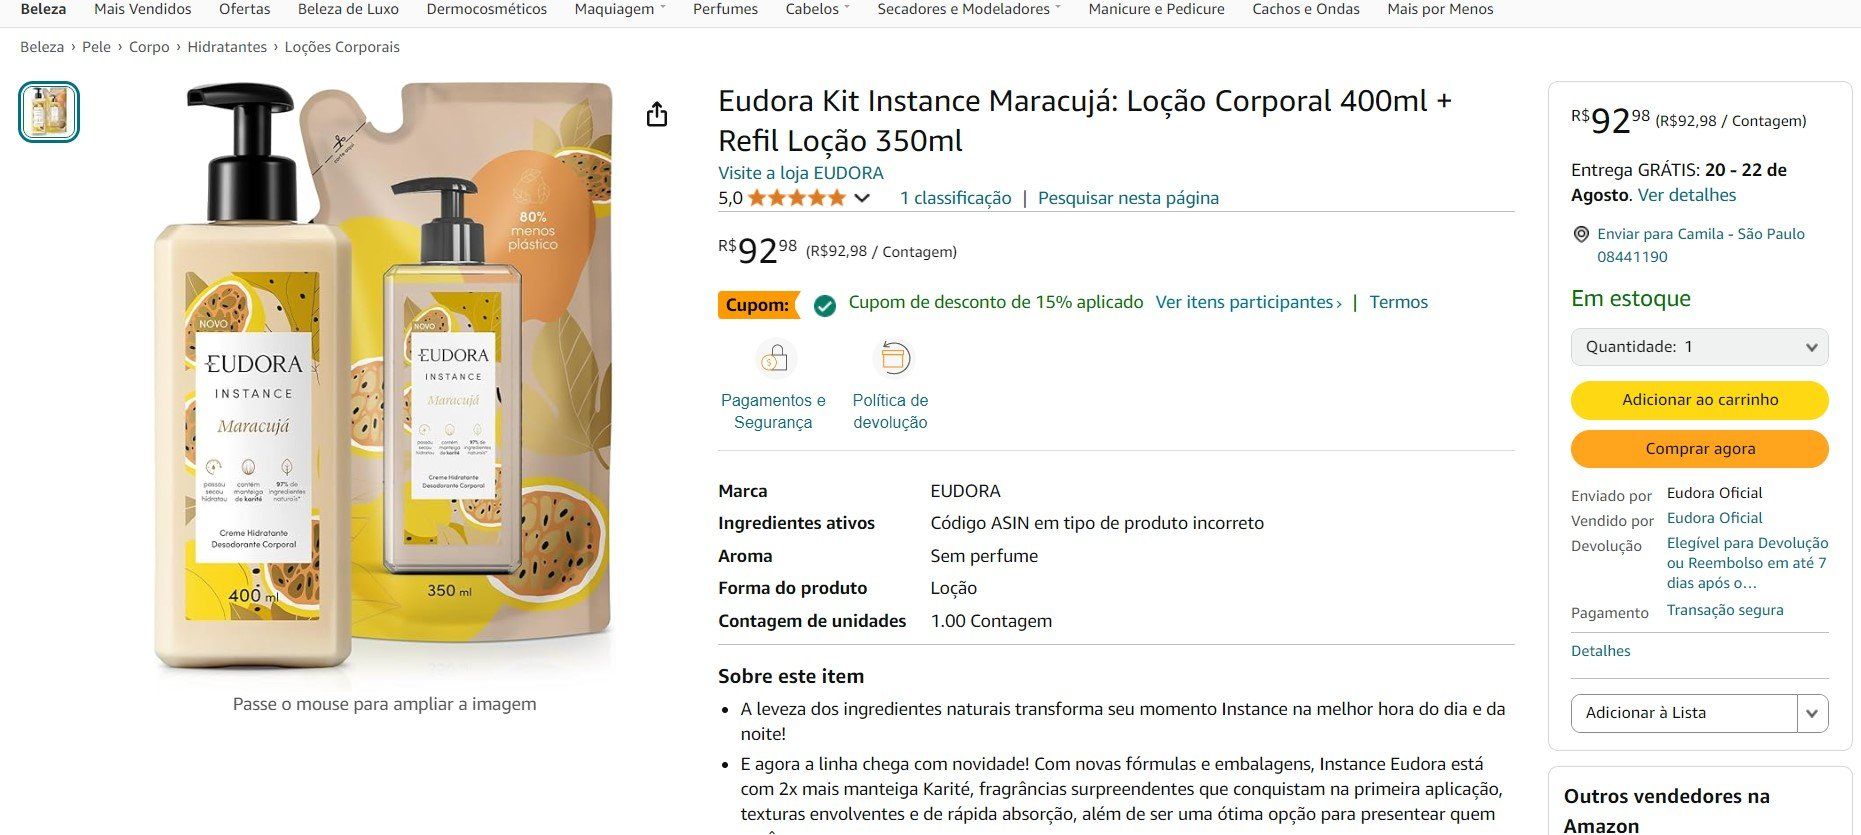Click the Hidratantes breadcrumb
Viewport: 1861px width, 835px height.
tap(227, 47)
